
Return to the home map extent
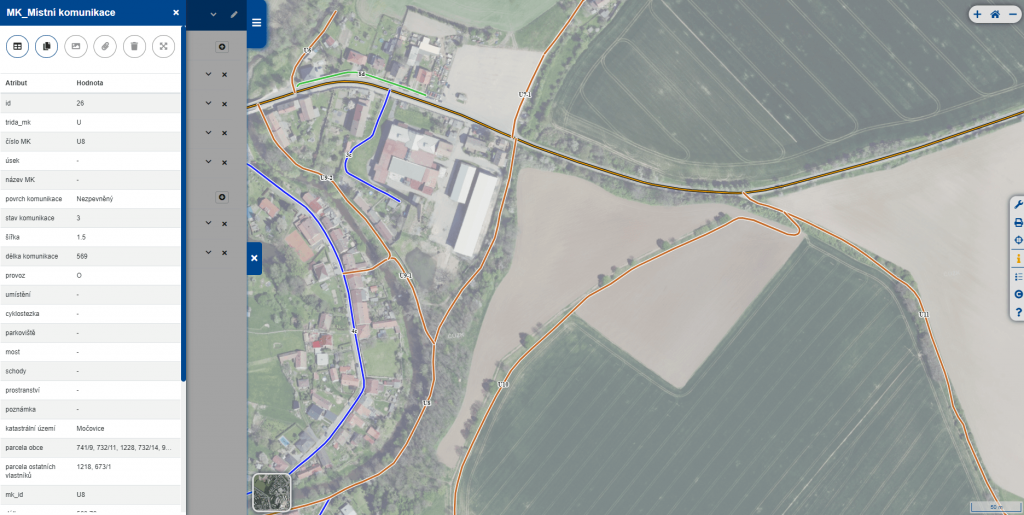coord(995,14)
